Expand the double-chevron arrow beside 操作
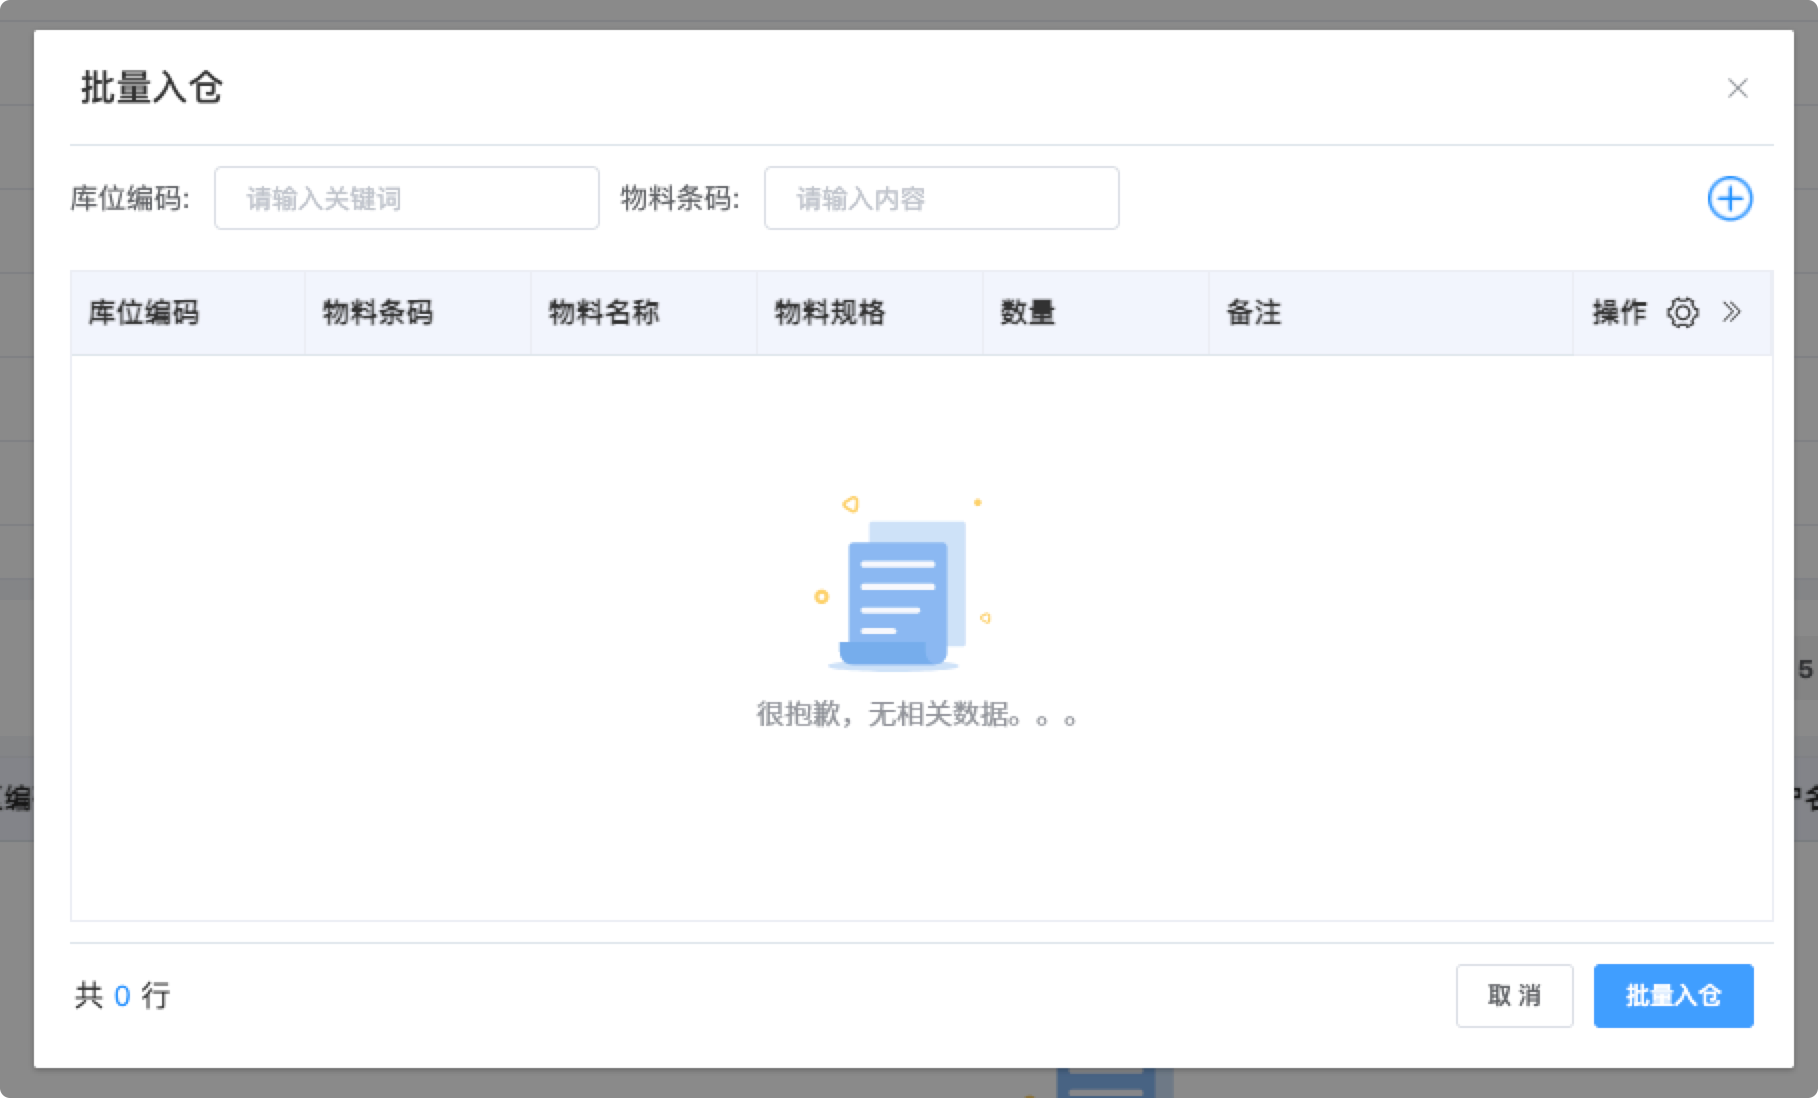The width and height of the screenshot is (1818, 1098). 1732,313
